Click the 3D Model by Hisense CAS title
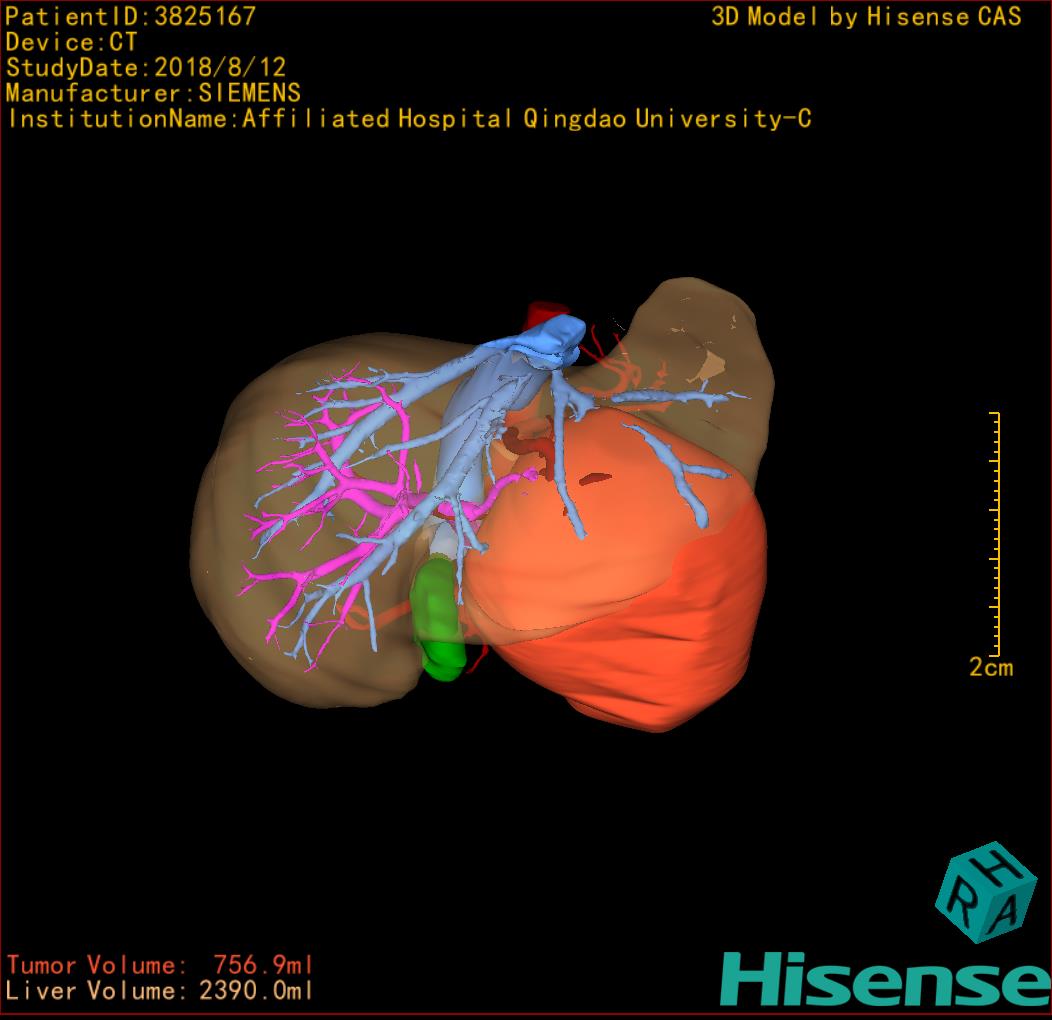The height and width of the screenshot is (1020, 1052). click(x=866, y=16)
